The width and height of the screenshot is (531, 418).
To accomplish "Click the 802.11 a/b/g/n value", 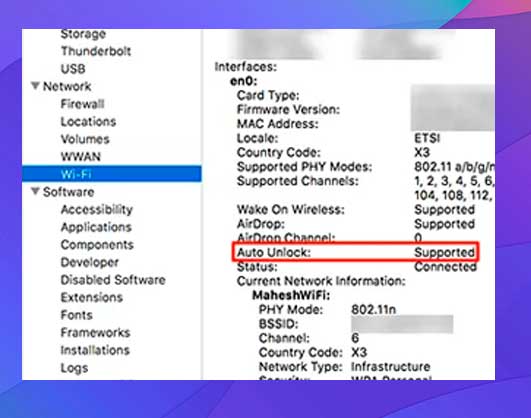I will (x=454, y=167).
